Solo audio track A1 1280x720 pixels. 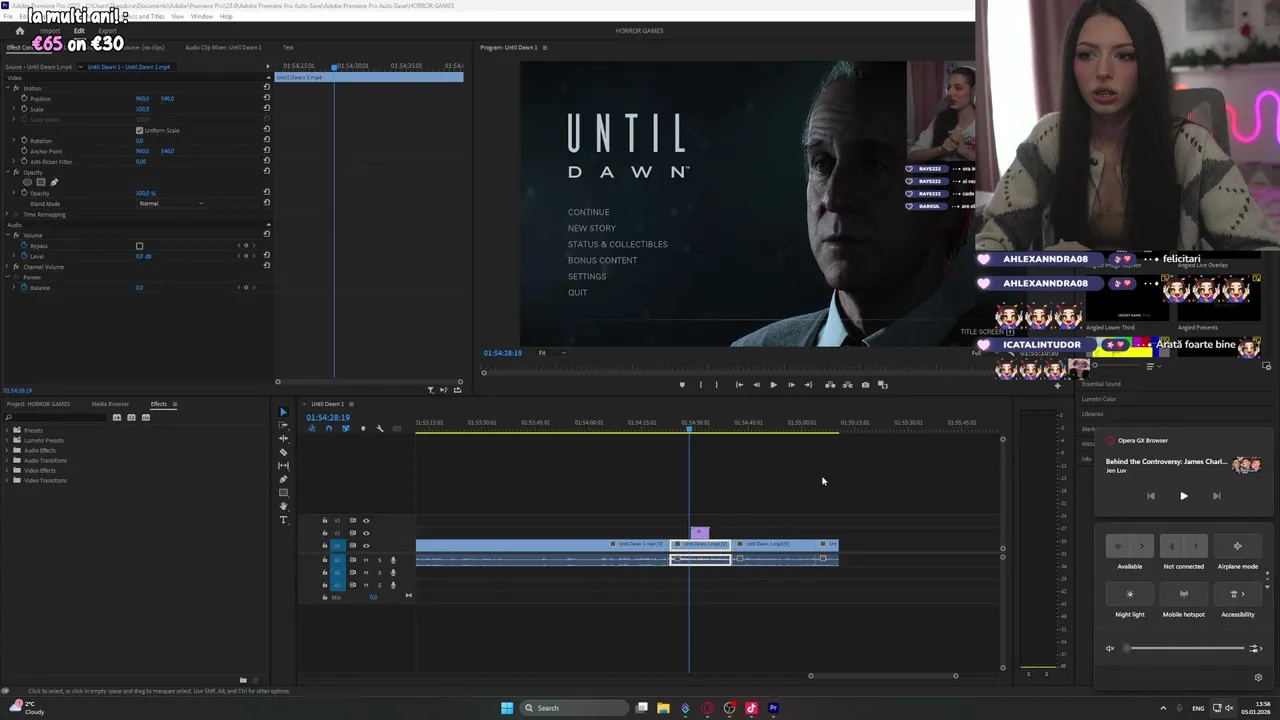(x=379, y=560)
